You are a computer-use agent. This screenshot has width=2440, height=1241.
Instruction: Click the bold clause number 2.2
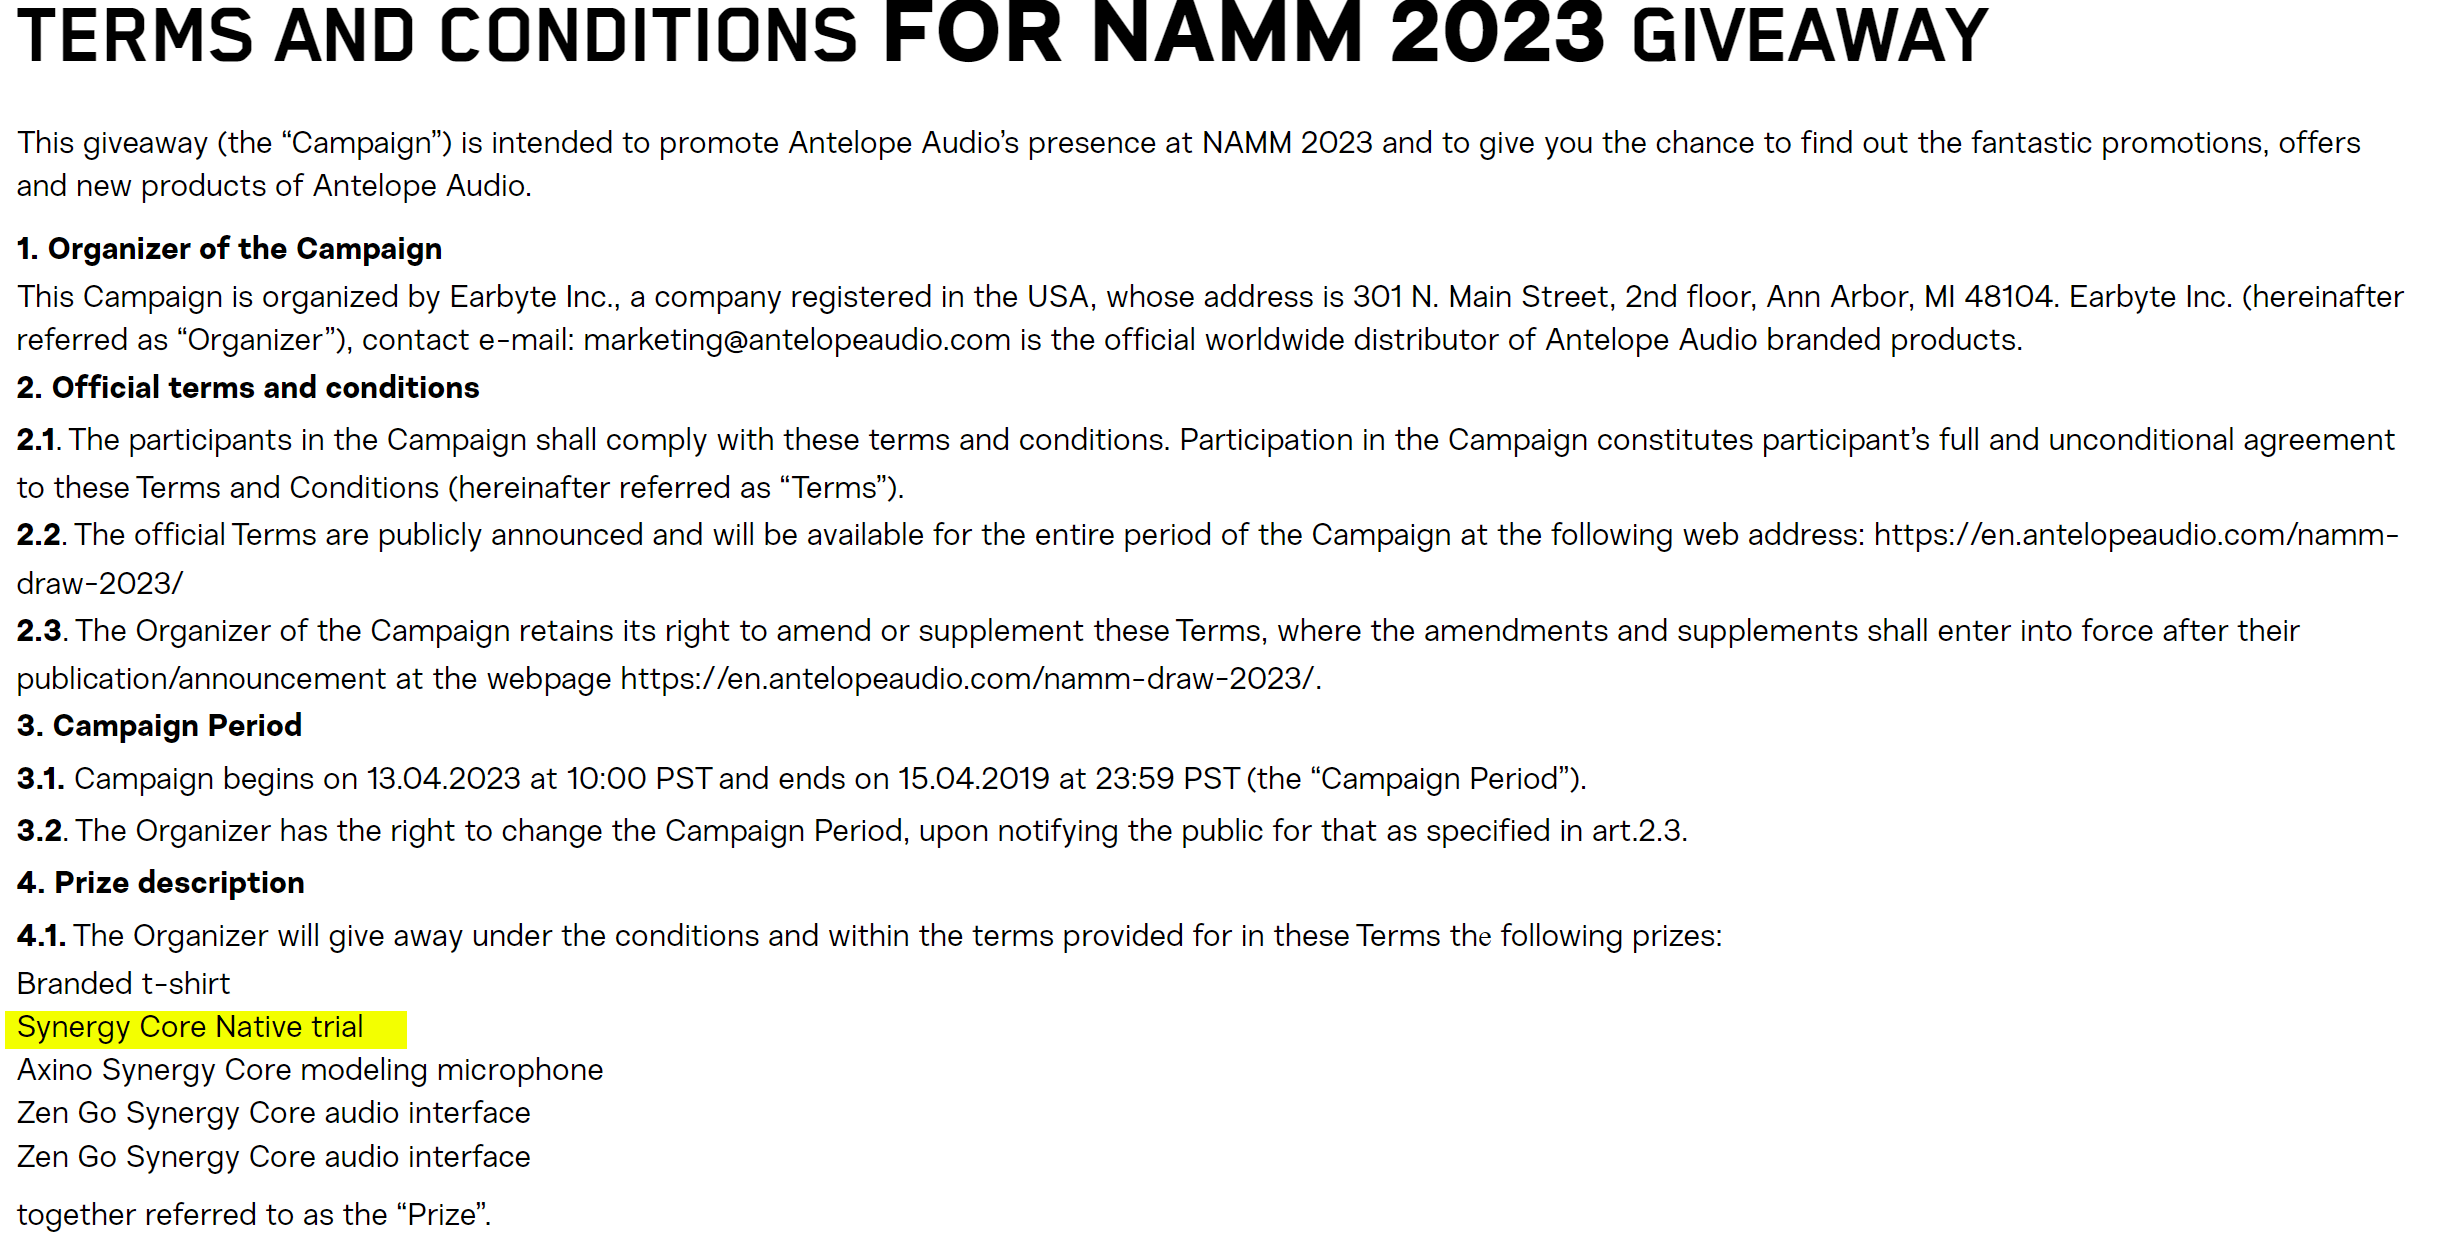coord(39,535)
